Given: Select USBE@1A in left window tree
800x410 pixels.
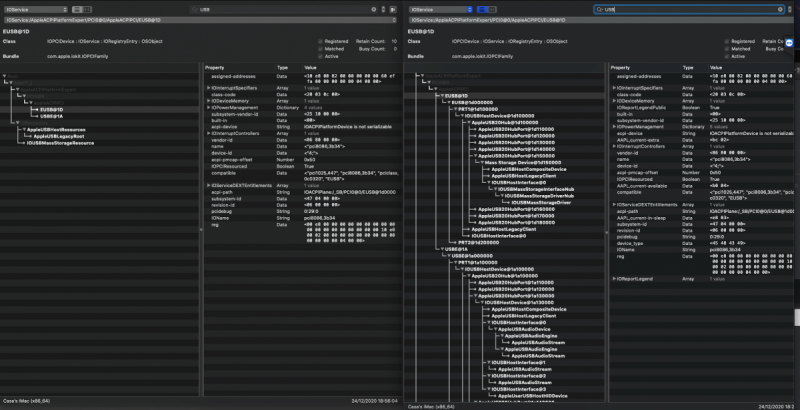Looking at the screenshot, I should point(52,116).
